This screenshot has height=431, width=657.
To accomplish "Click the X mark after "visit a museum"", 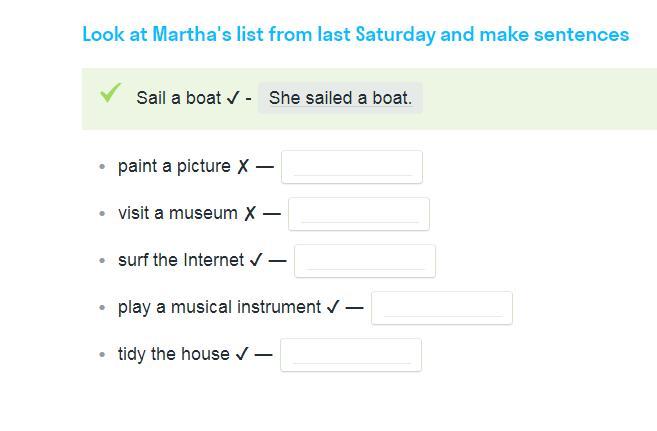I will point(250,214).
